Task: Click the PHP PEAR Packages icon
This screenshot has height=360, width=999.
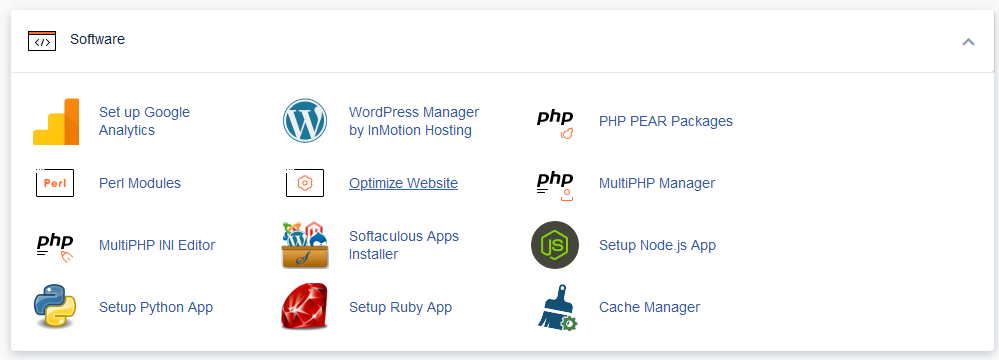Action: 555,124
